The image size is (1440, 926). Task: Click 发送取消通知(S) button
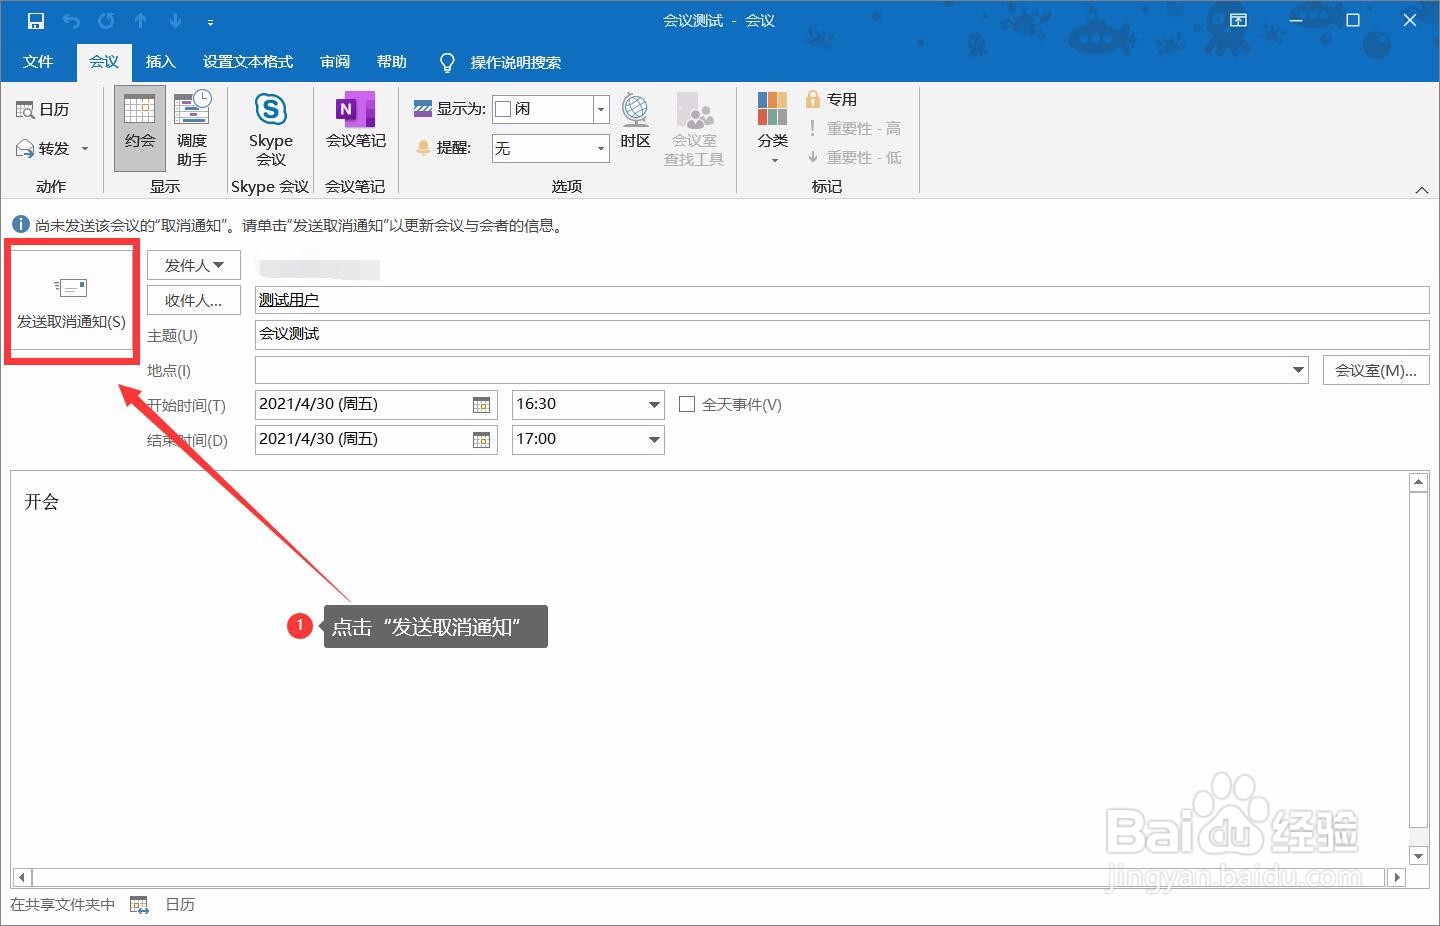point(71,300)
